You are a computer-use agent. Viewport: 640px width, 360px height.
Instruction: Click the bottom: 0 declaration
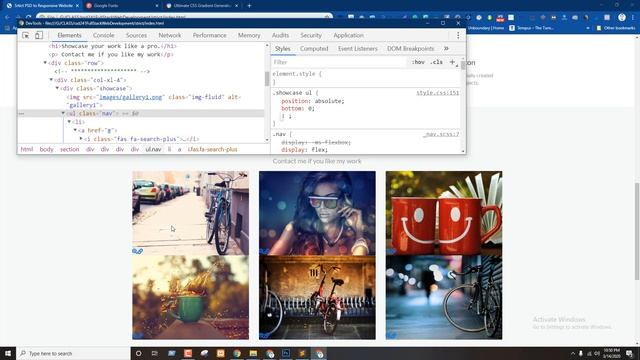point(298,109)
